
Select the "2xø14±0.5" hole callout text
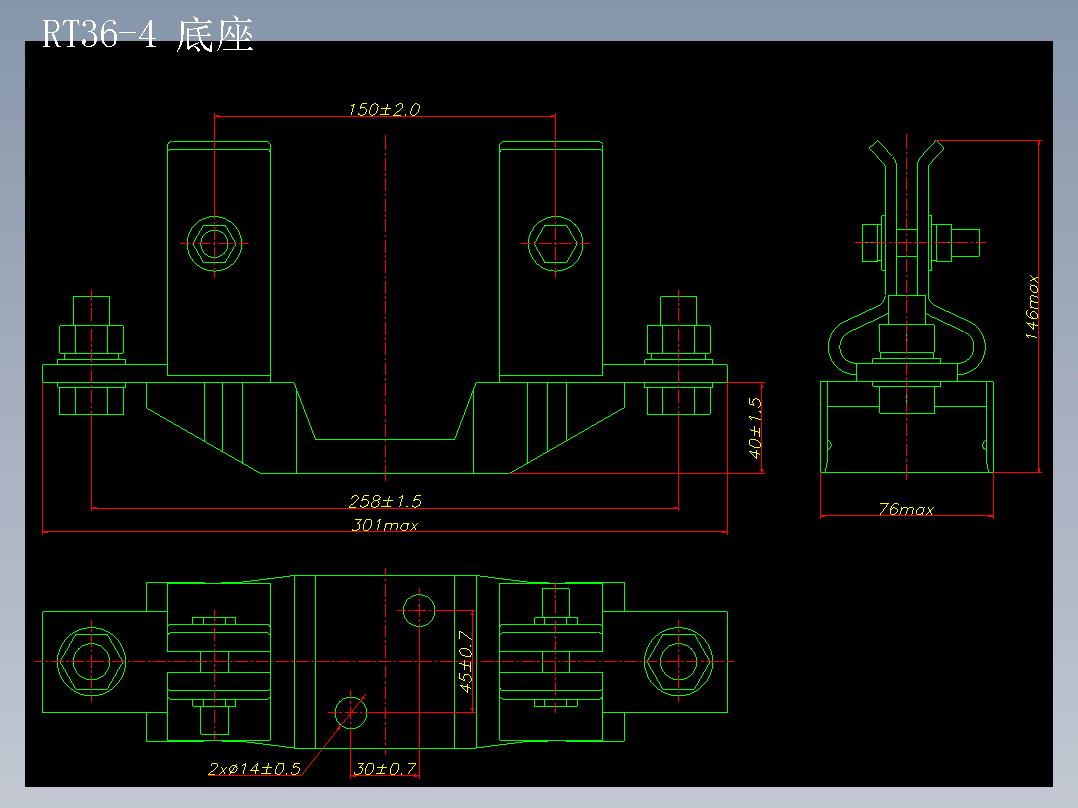click(254, 769)
